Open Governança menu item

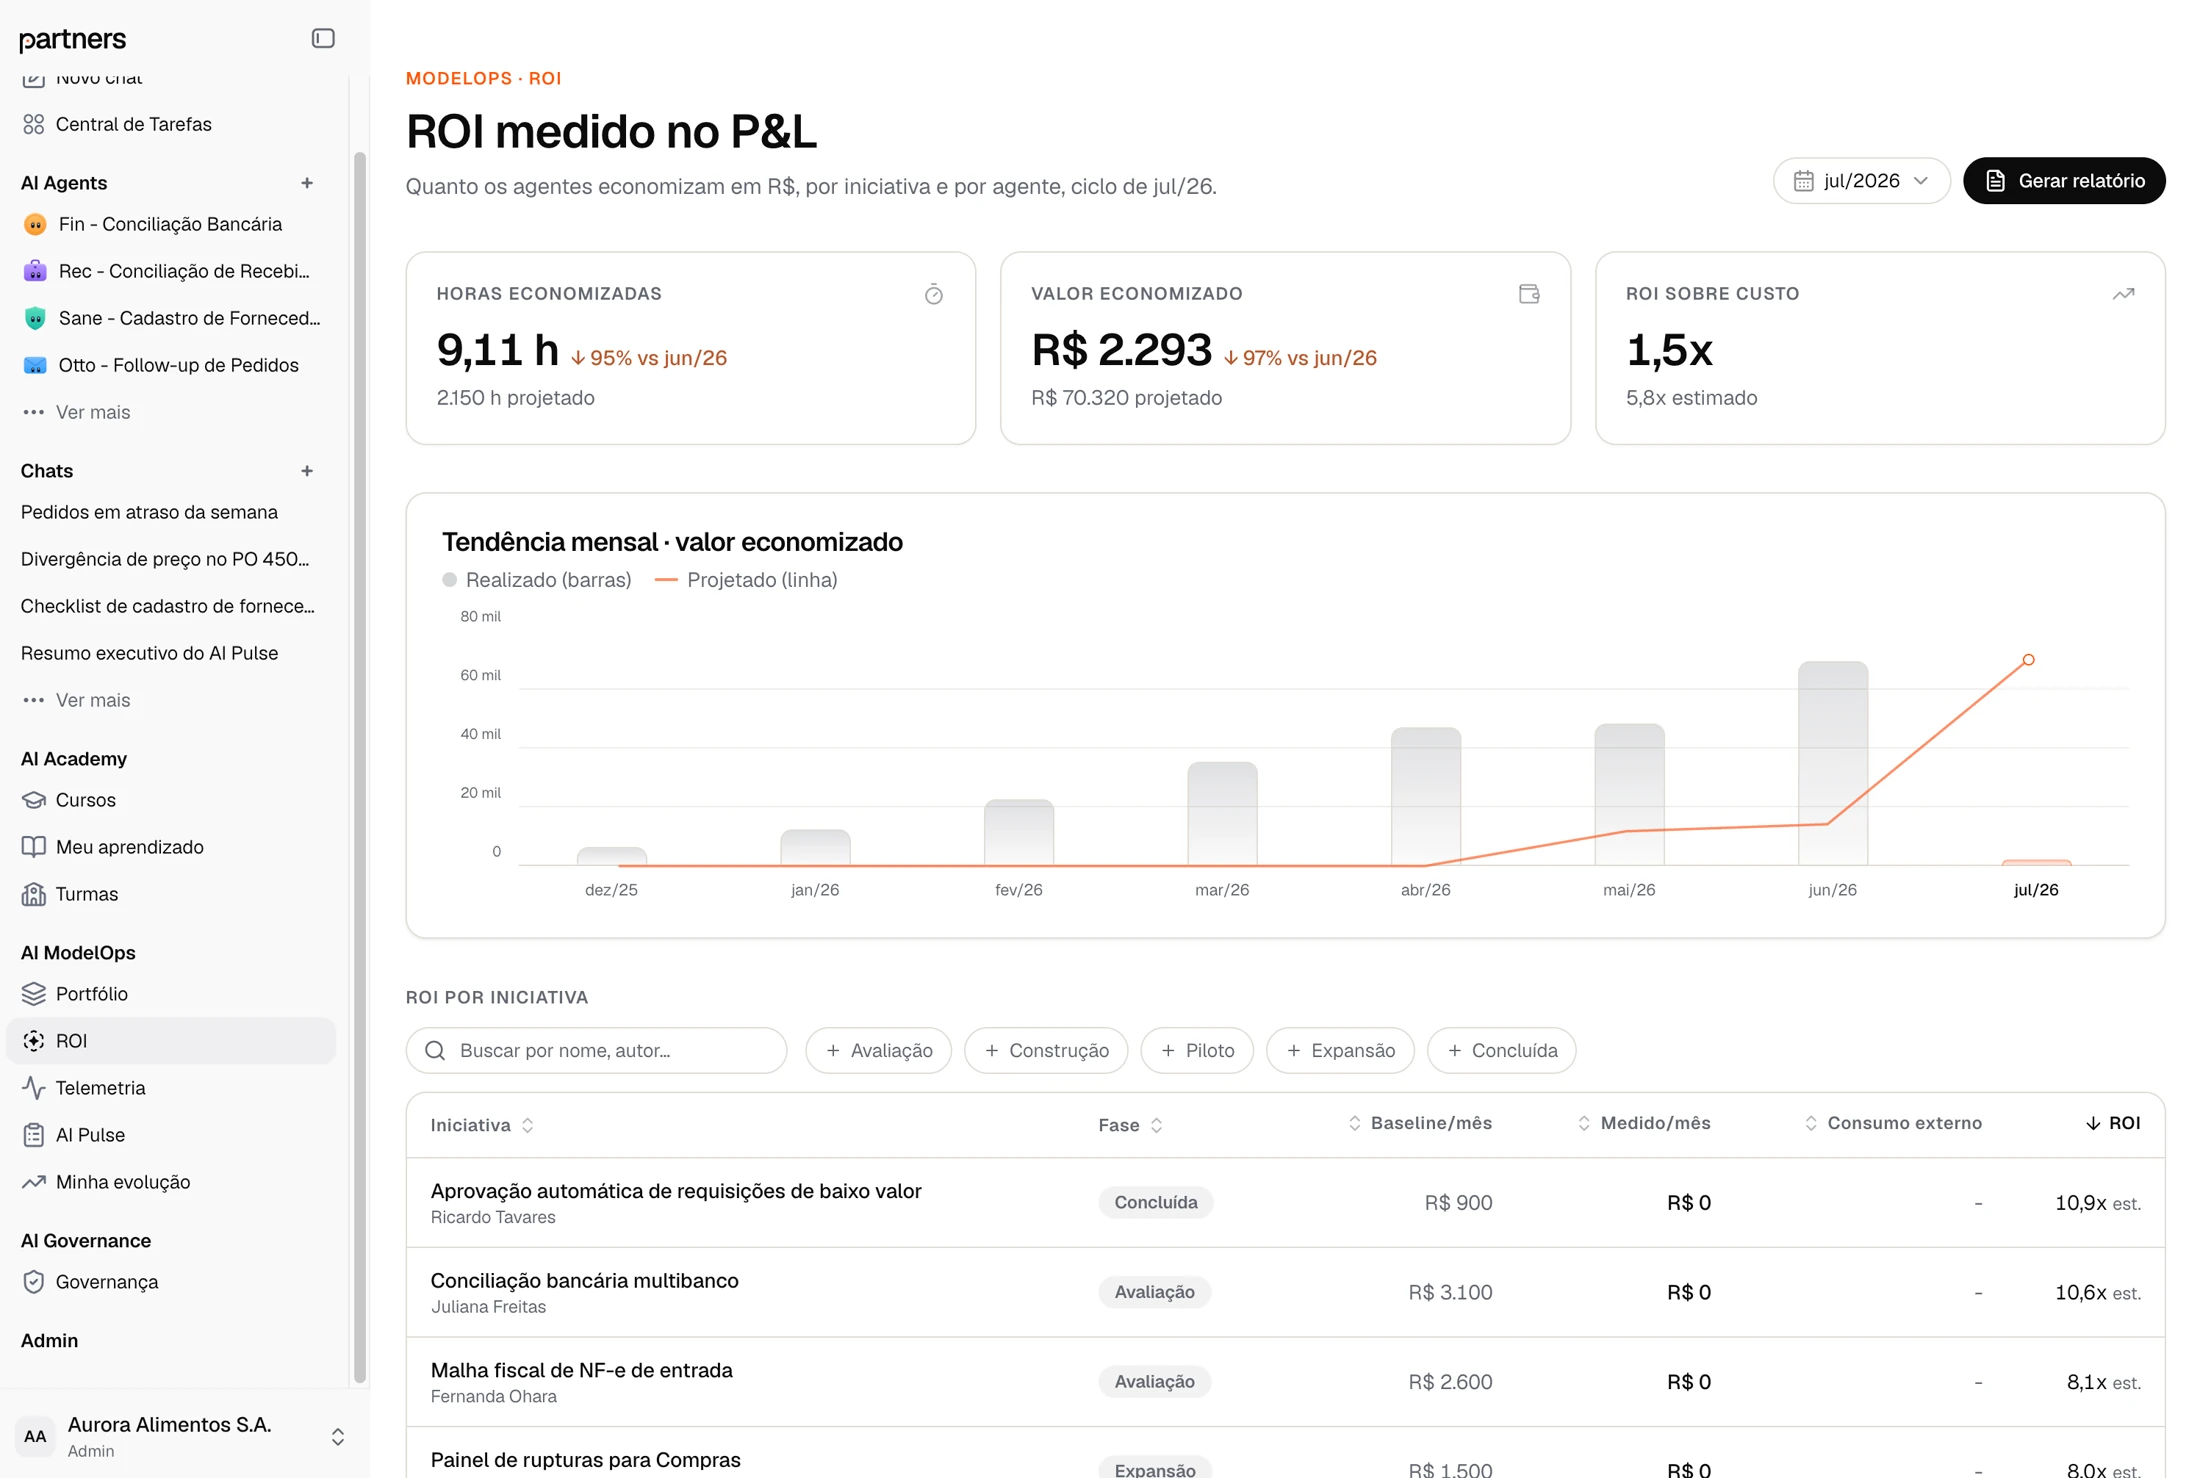[171, 1282]
